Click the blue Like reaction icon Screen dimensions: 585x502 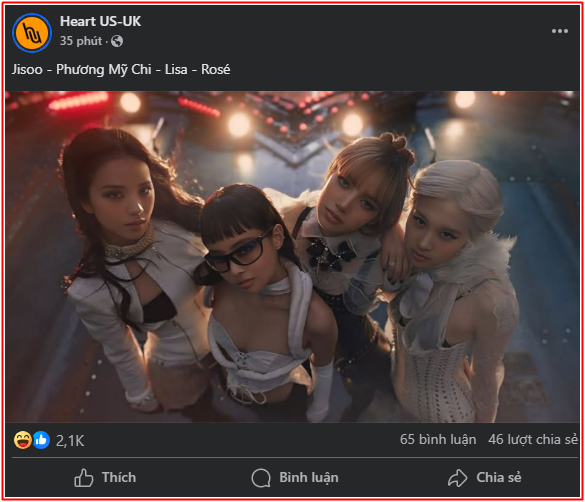click(x=41, y=440)
